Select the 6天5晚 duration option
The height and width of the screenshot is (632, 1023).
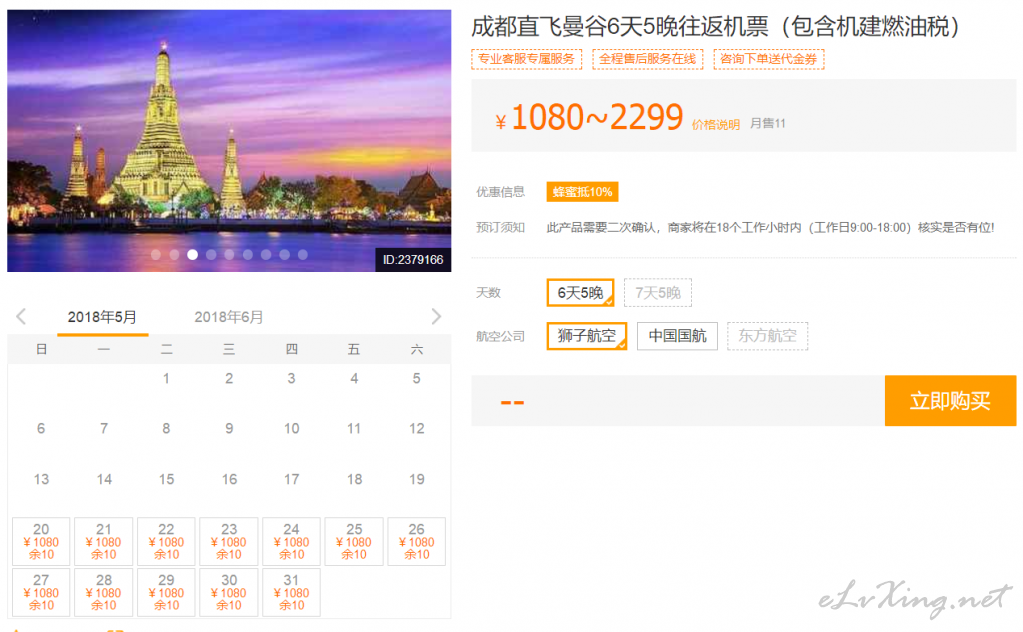[x=580, y=293]
